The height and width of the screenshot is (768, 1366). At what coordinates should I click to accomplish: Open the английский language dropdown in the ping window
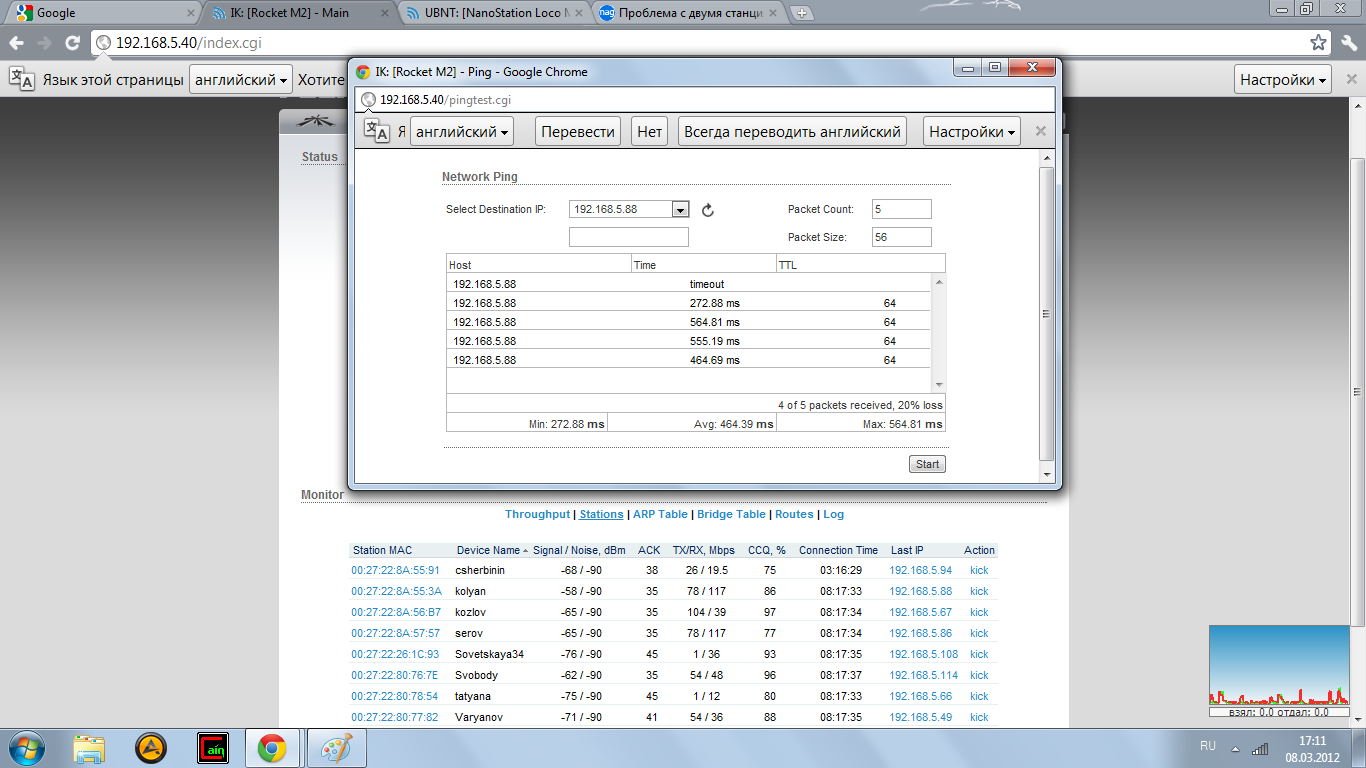462,131
